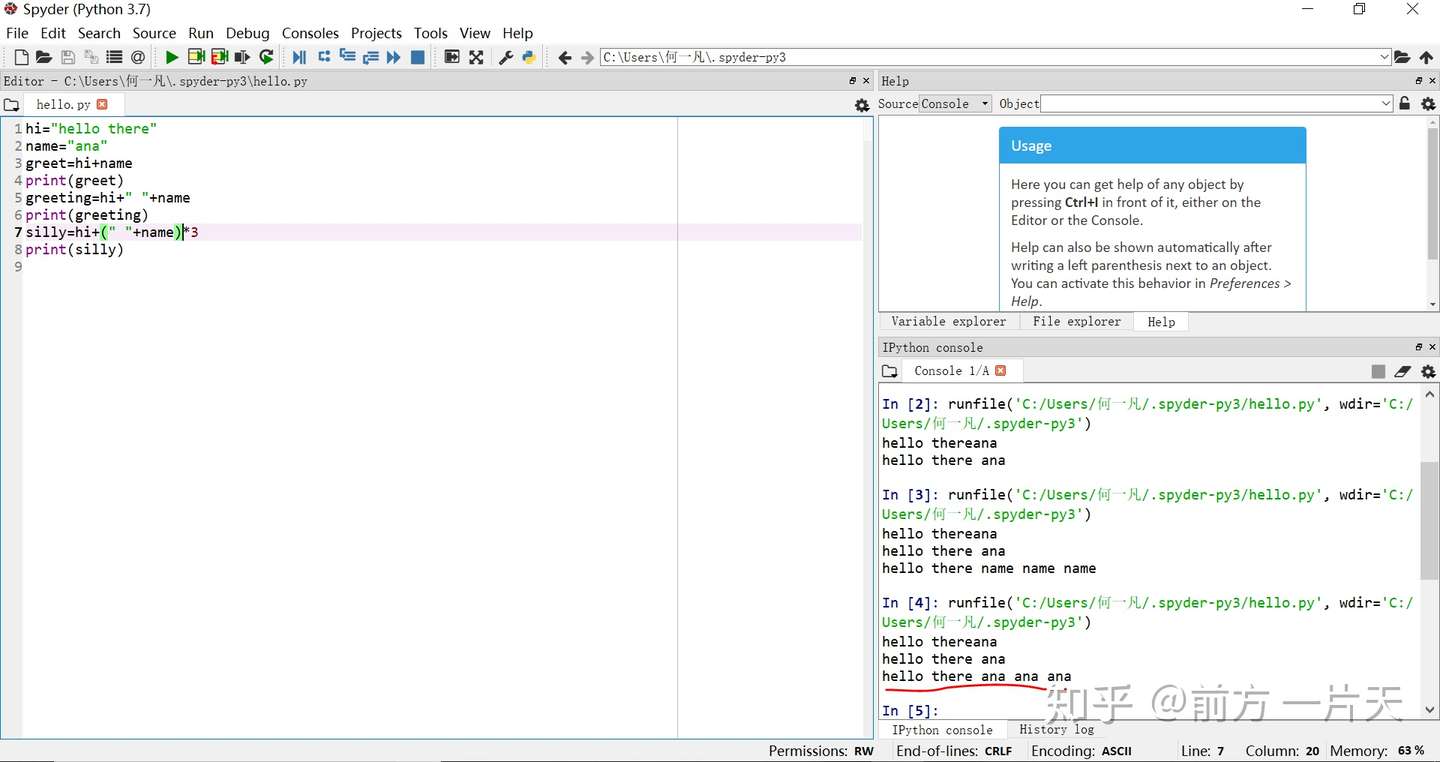Maximize current pane with the arrows icon
Screen dimensions: 1440x762
(476, 58)
